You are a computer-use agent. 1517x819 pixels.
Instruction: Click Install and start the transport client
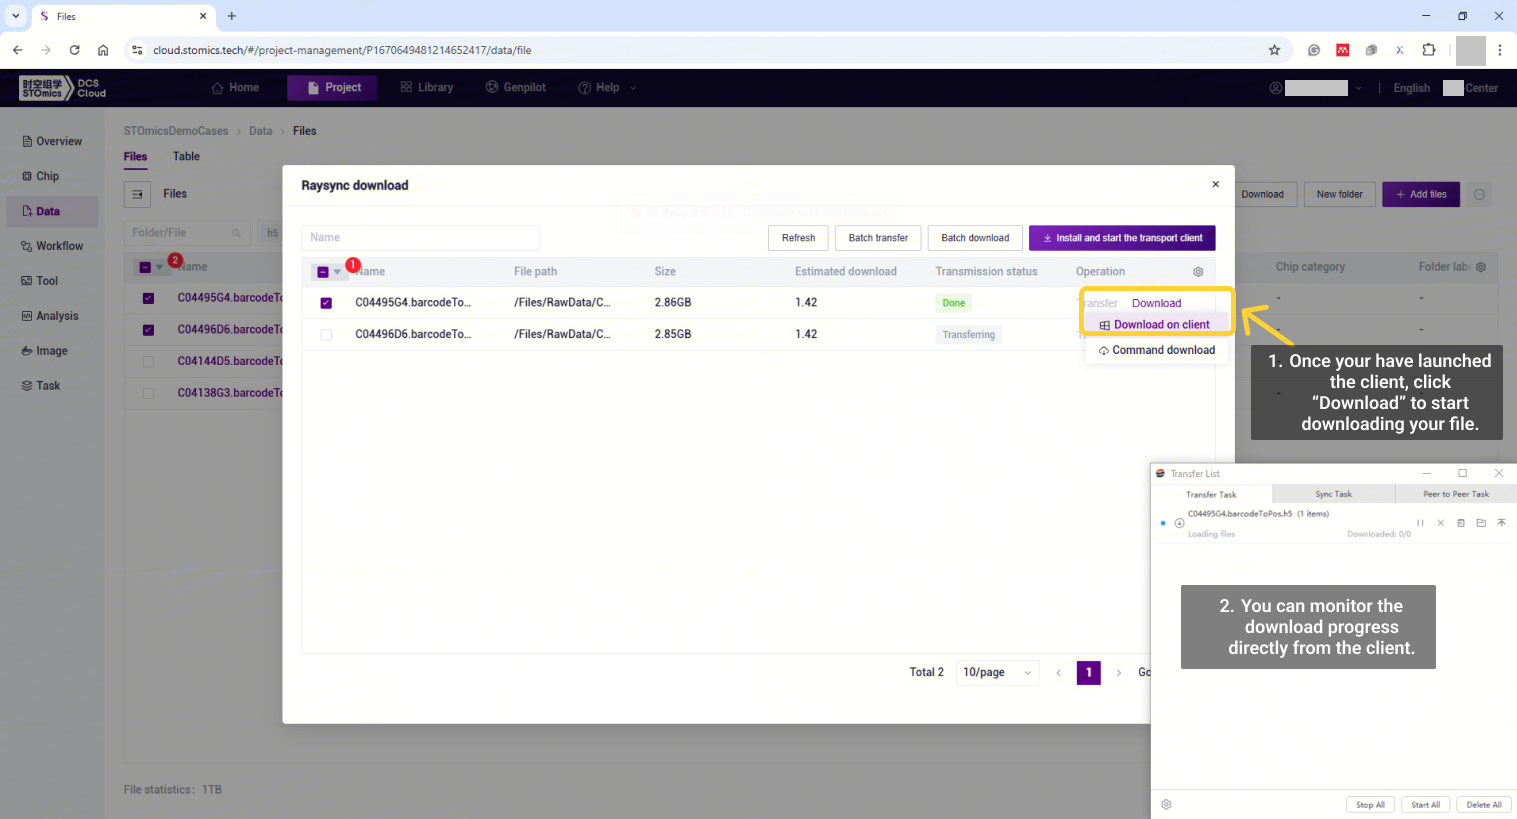1122,238
